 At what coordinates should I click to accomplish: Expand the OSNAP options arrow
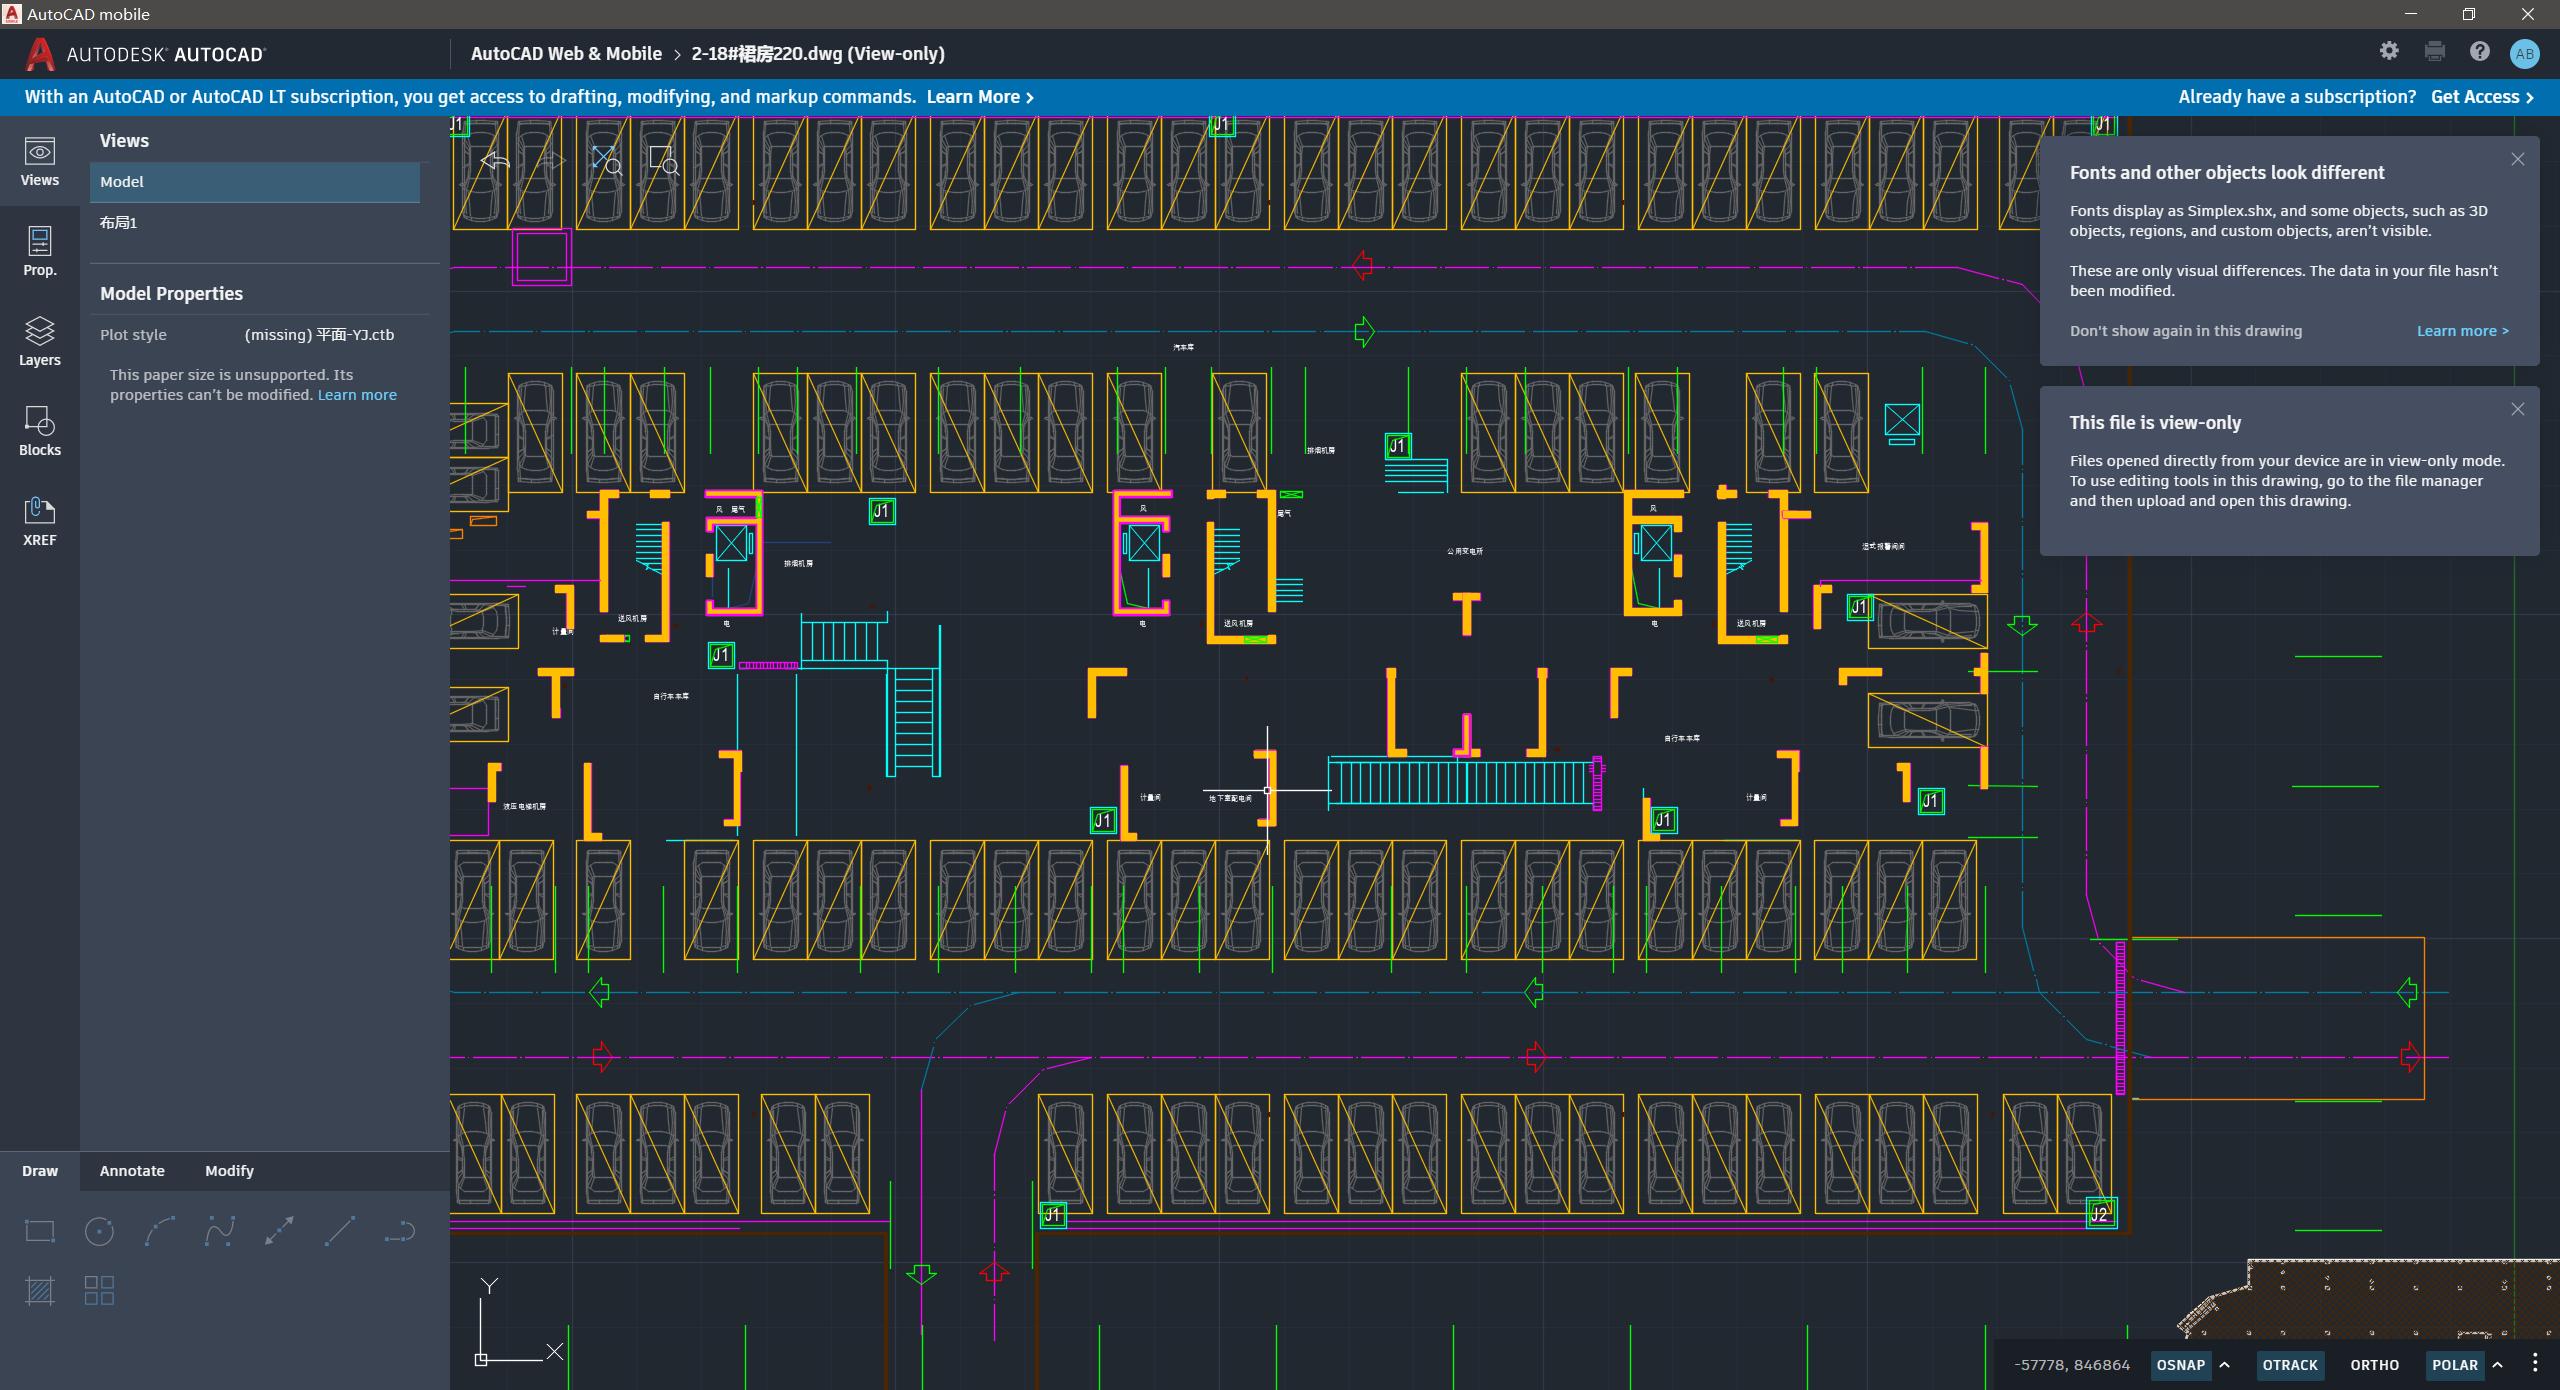[x=2225, y=1365]
